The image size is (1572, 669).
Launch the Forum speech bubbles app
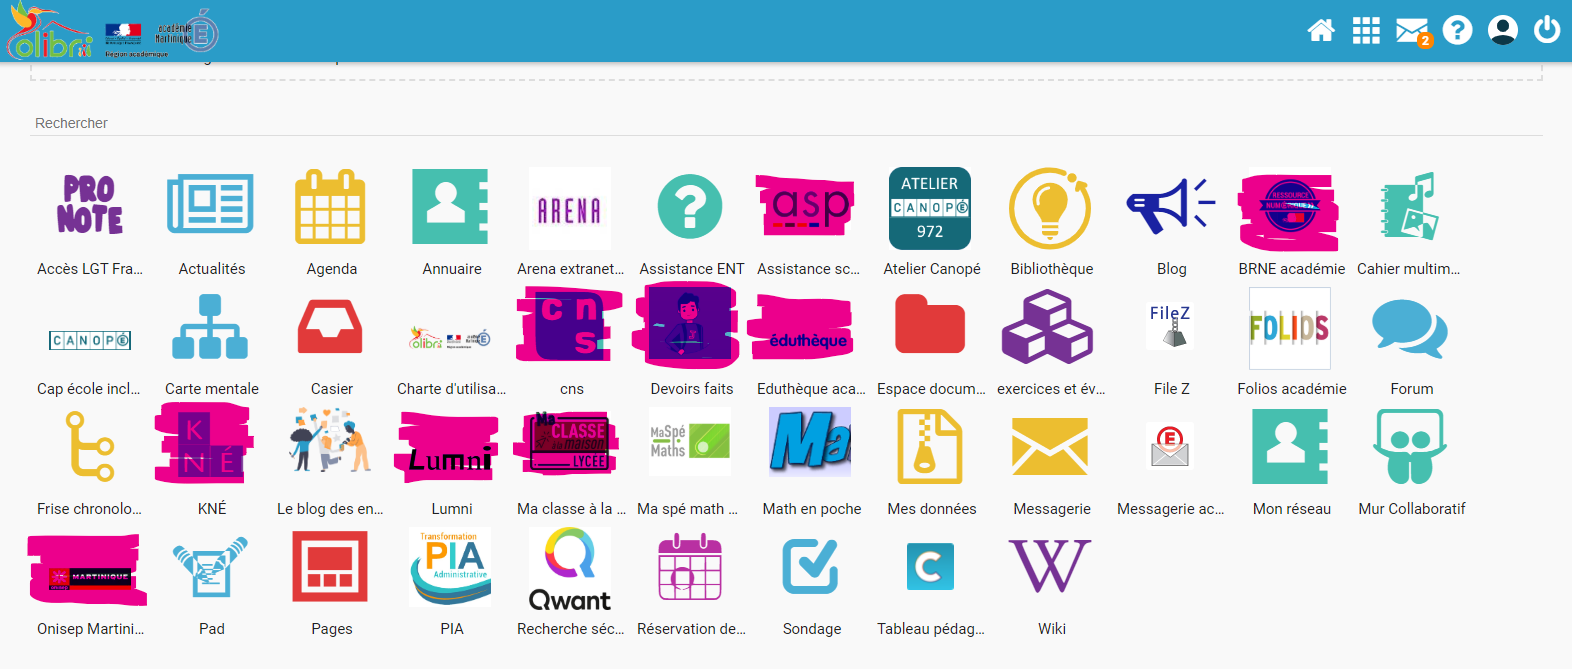tap(1410, 328)
